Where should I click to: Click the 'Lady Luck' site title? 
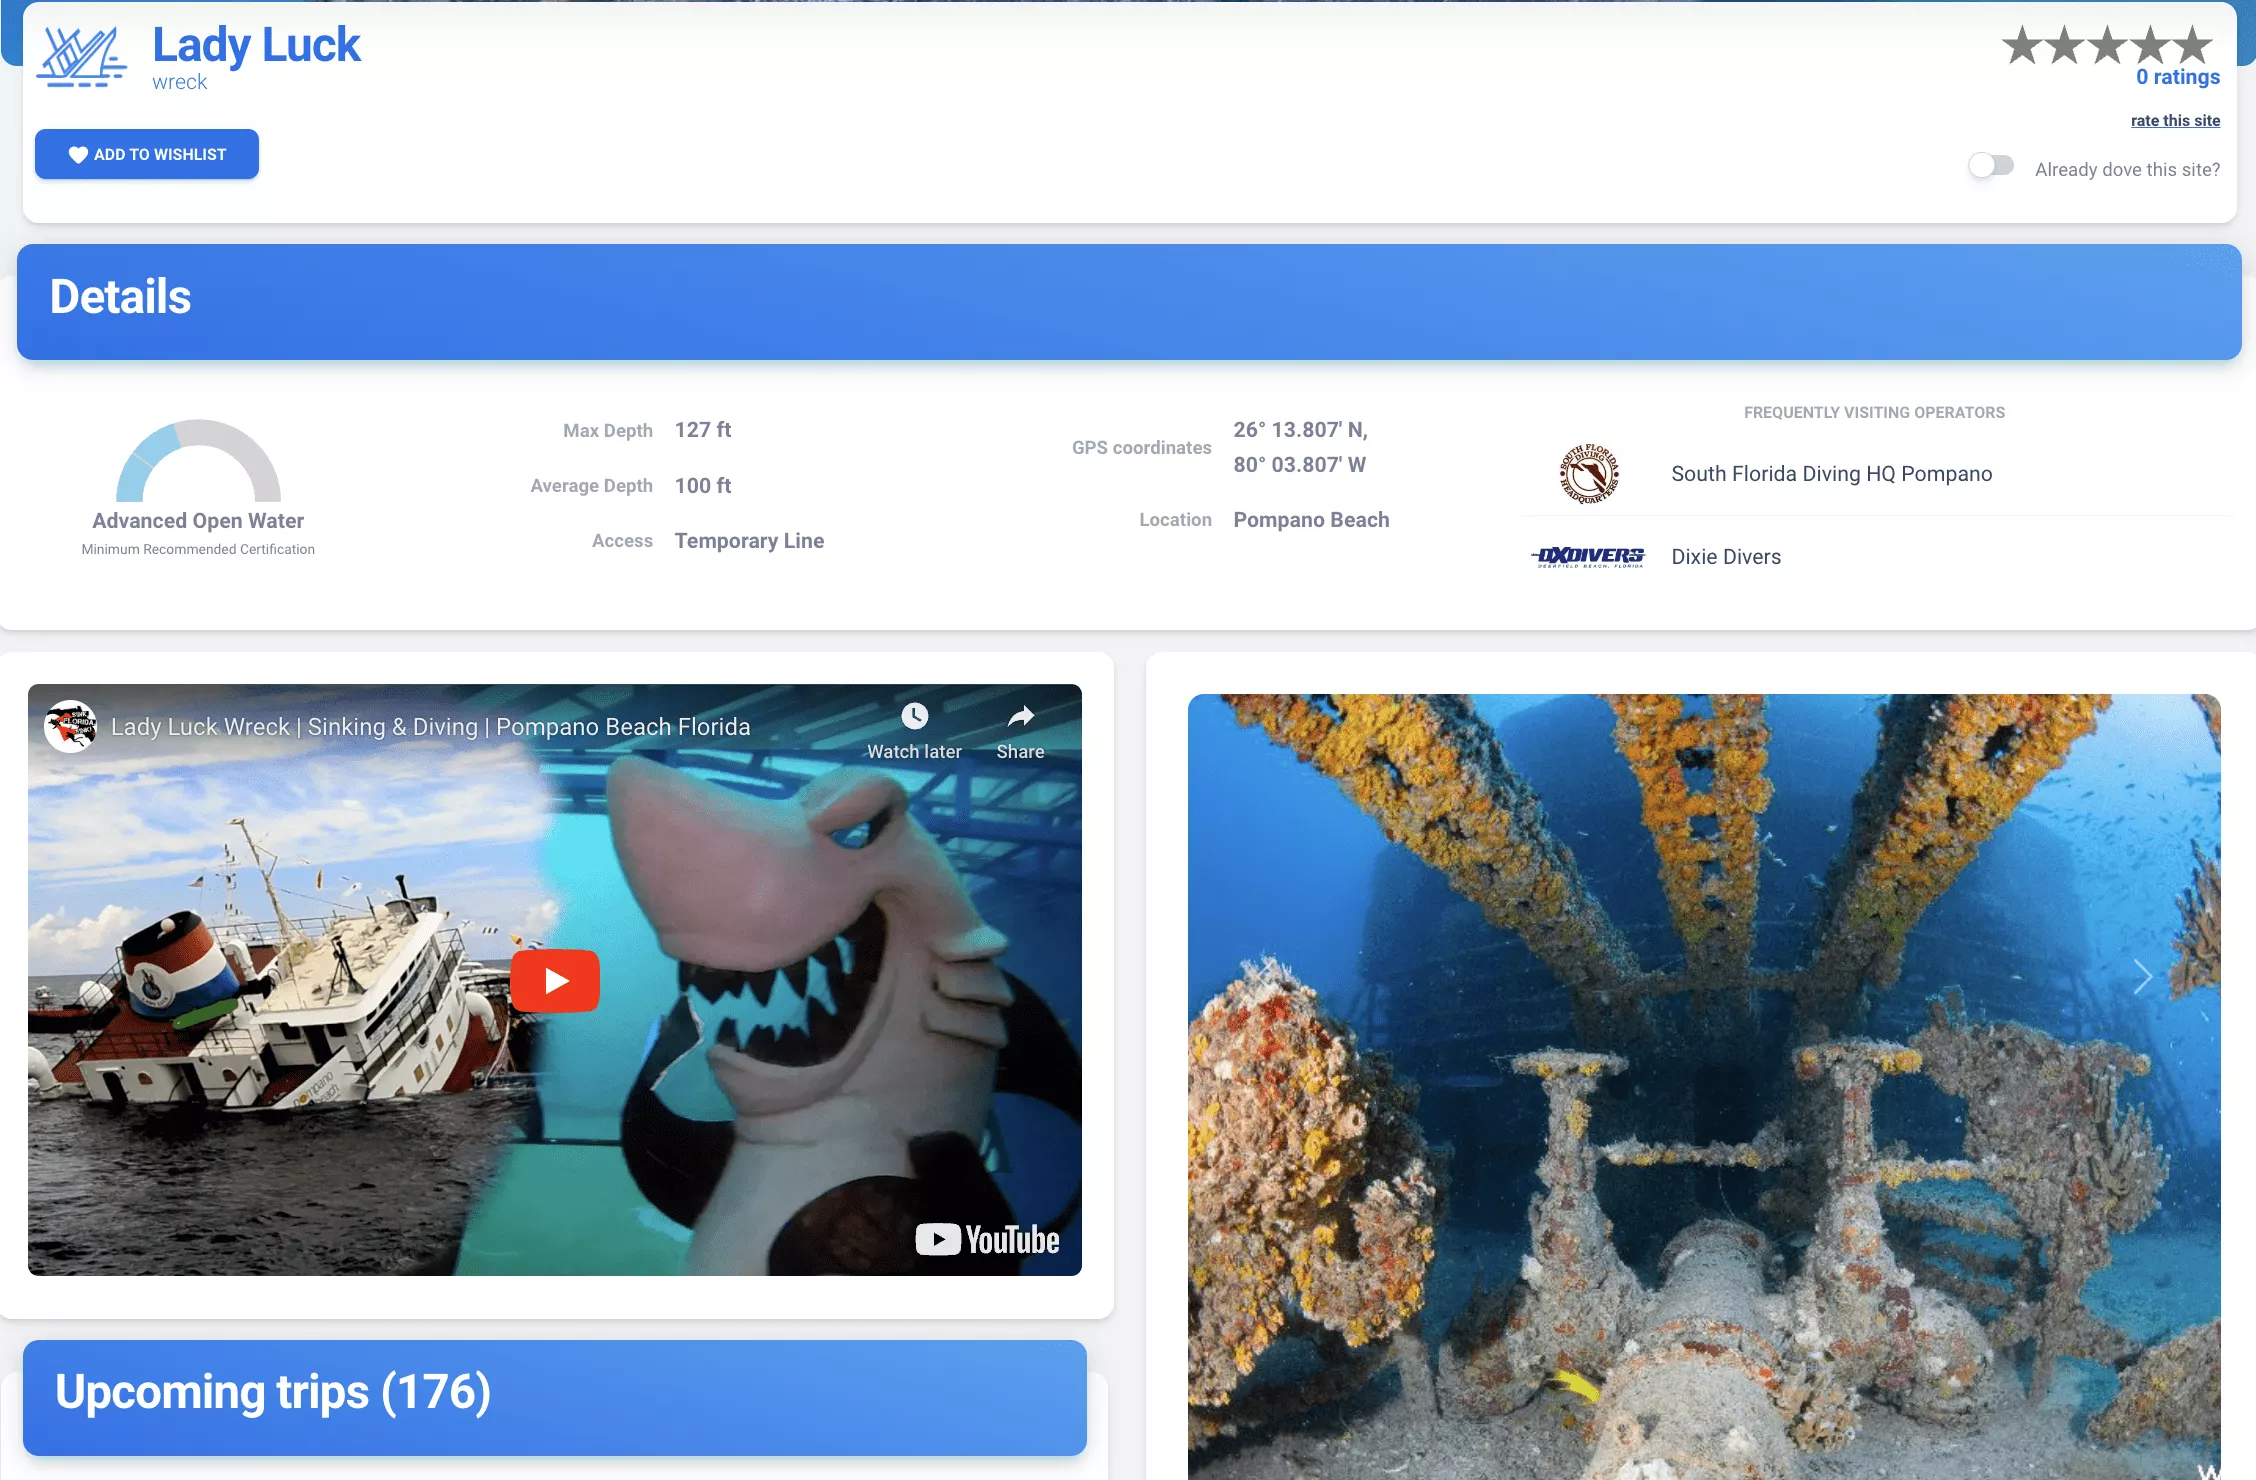pos(257,45)
